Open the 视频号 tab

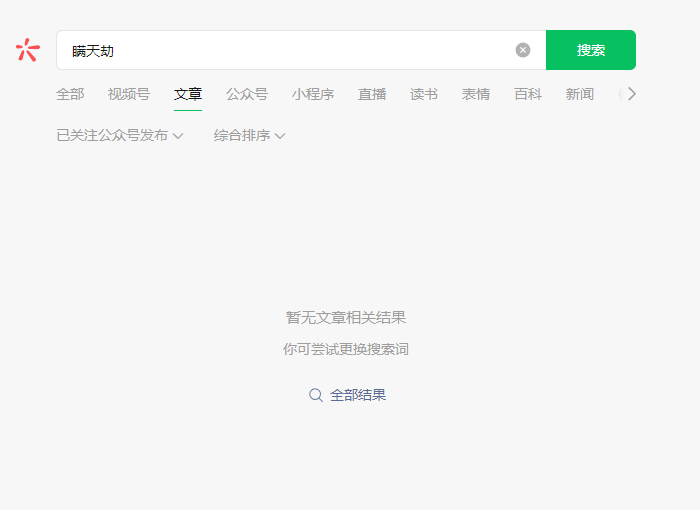coord(129,94)
